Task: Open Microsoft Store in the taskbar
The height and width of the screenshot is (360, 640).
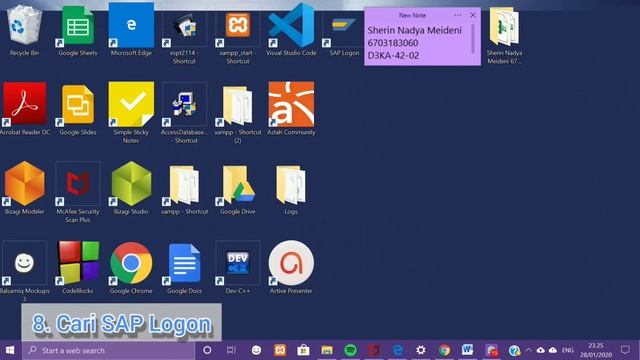Action: [x=303, y=350]
